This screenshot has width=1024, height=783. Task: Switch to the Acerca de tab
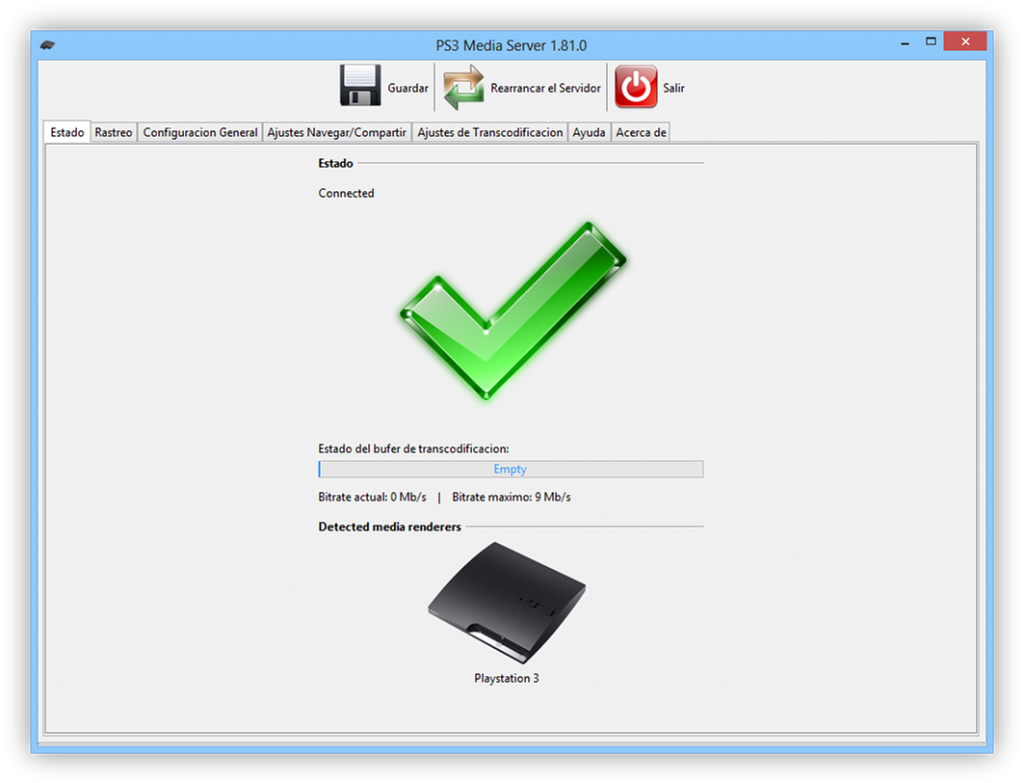click(x=641, y=132)
